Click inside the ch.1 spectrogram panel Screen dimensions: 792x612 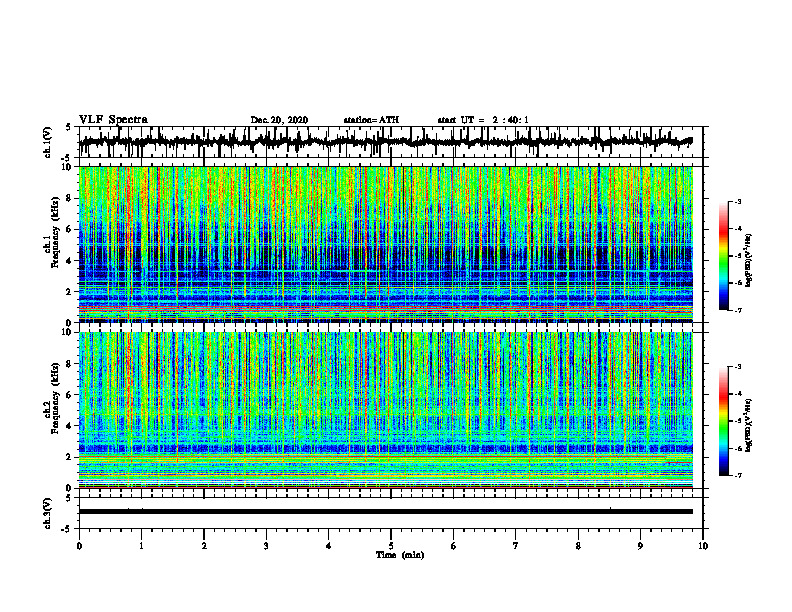click(385, 244)
